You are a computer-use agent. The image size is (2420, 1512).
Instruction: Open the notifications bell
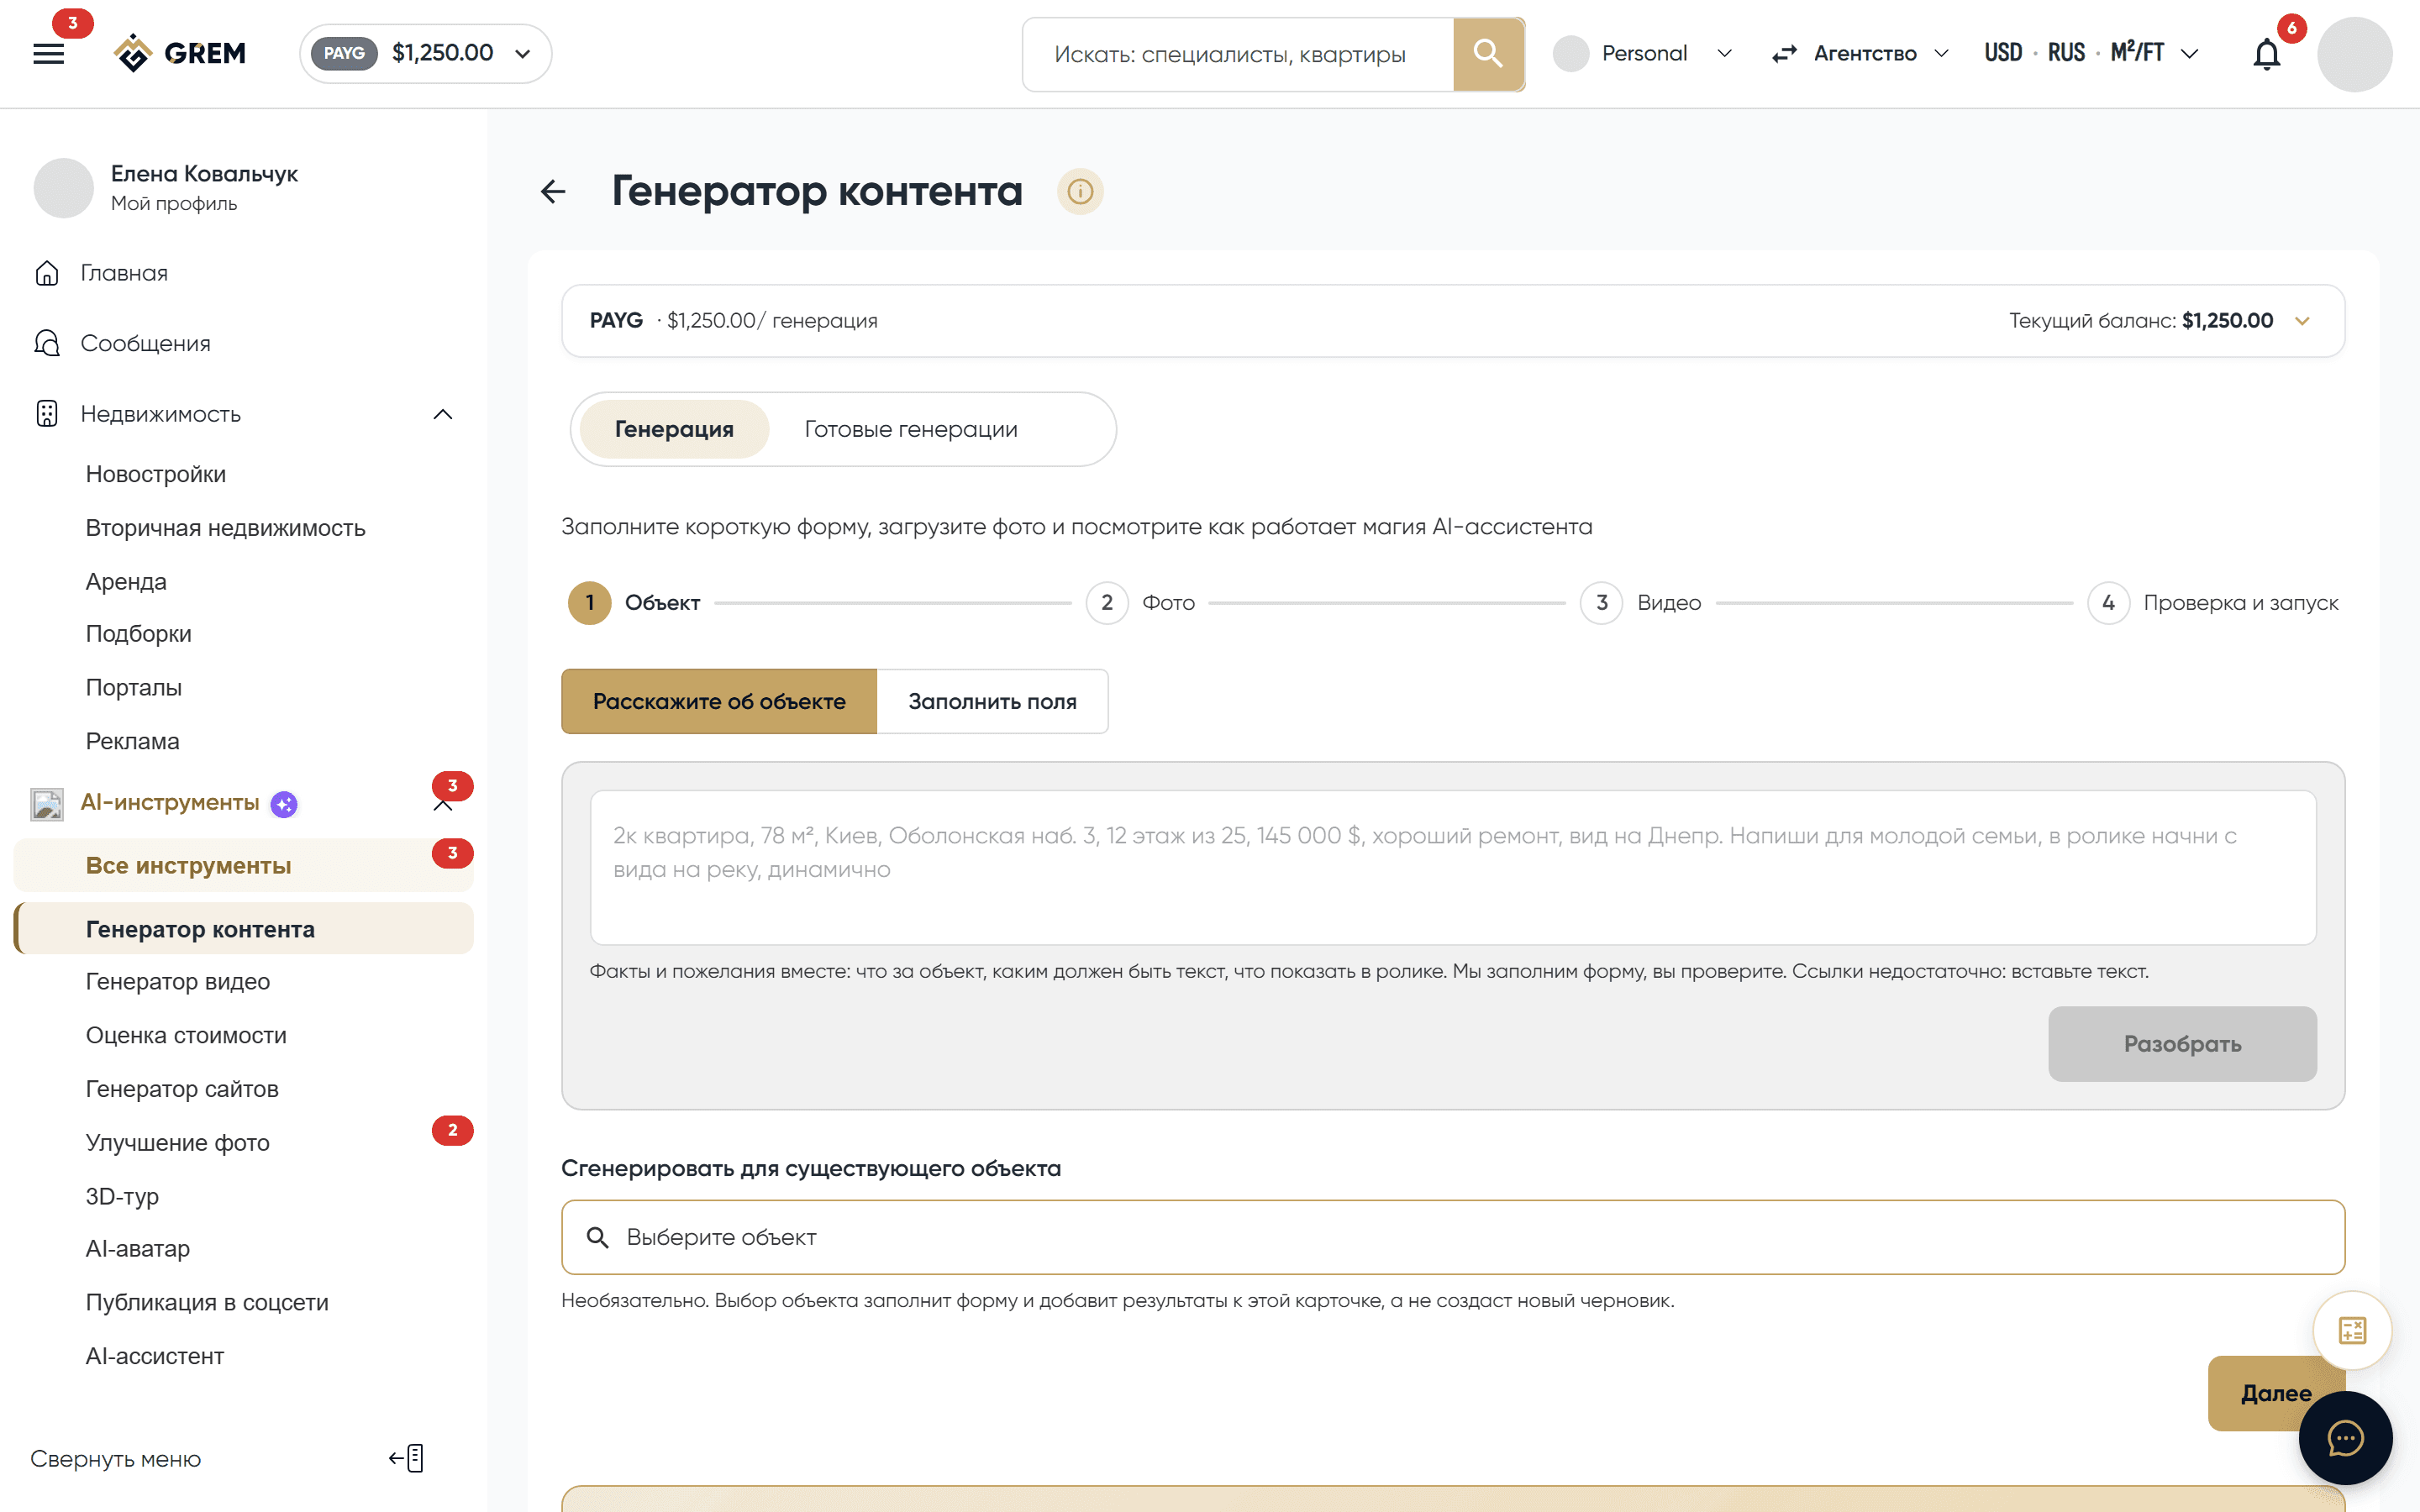(x=2266, y=54)
